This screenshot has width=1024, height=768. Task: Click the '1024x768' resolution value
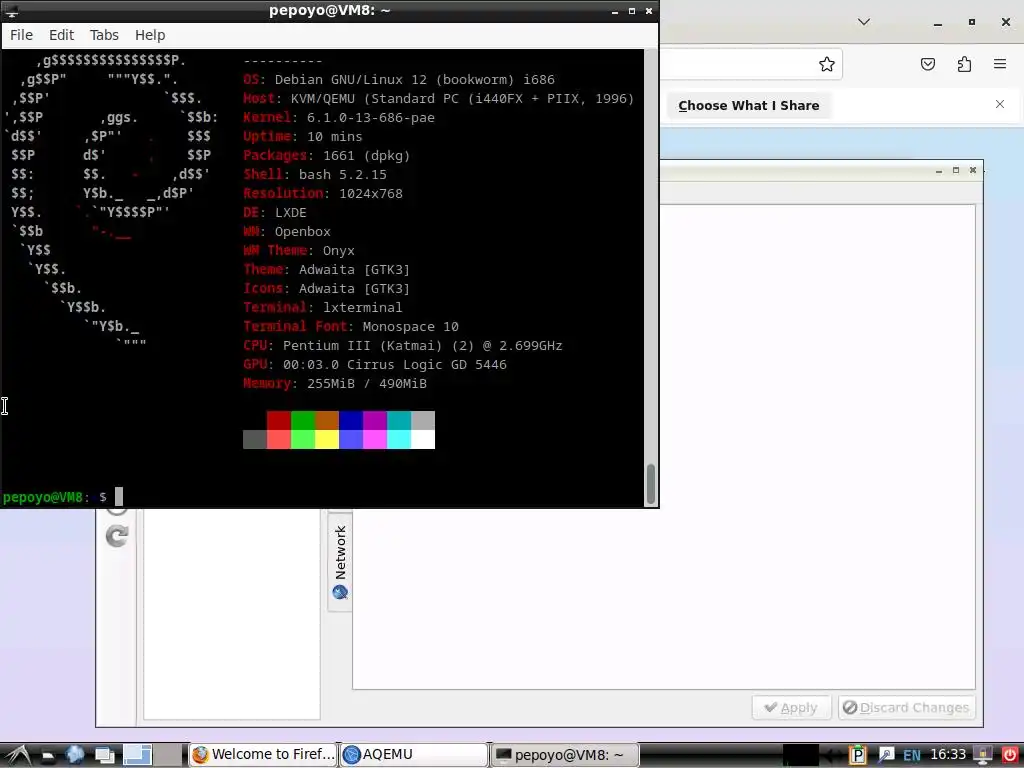371,193
